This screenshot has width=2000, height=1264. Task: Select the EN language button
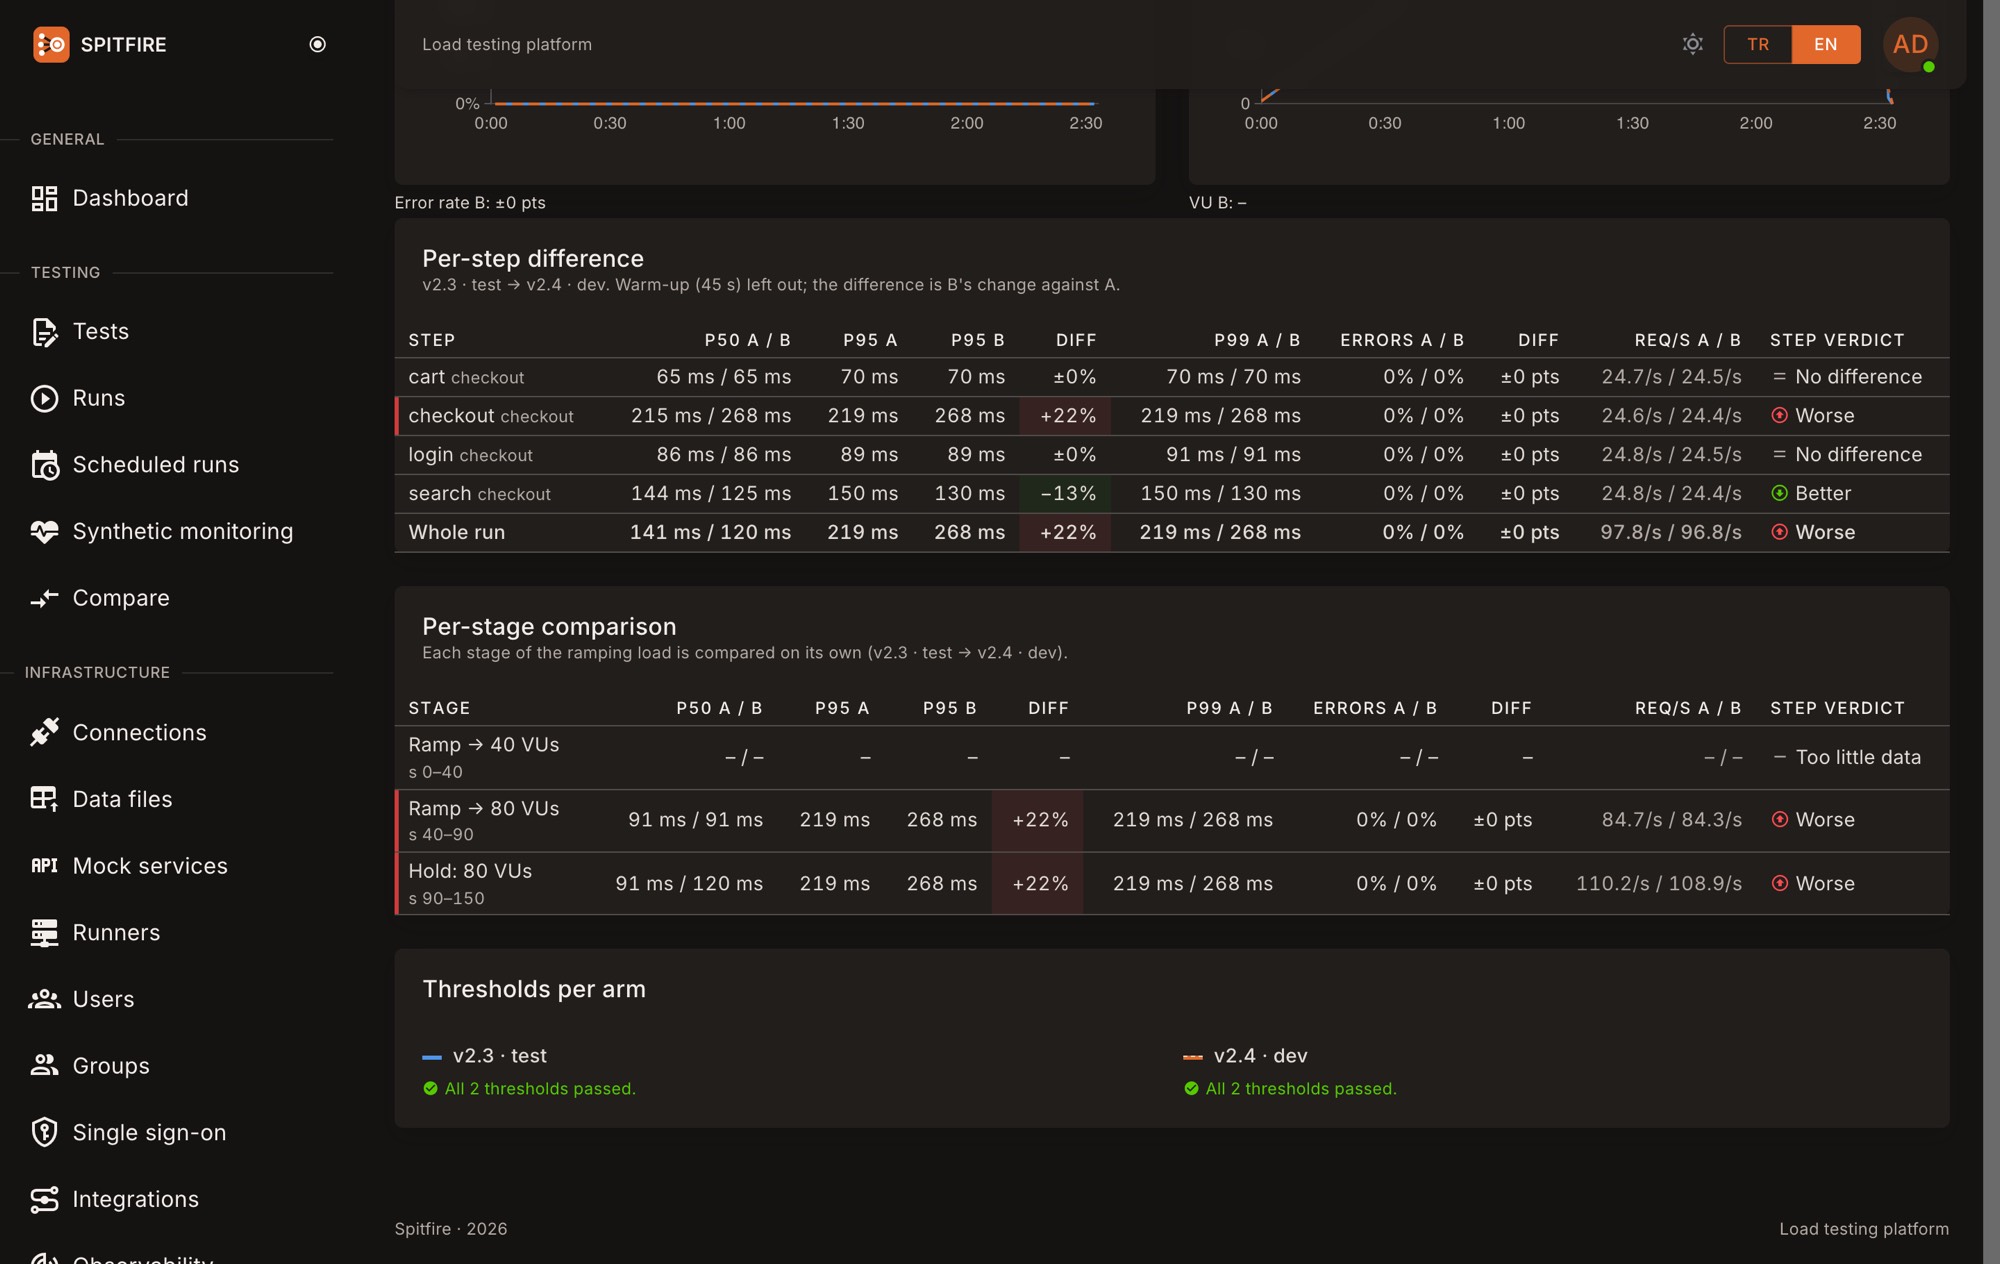point(1826,44)
